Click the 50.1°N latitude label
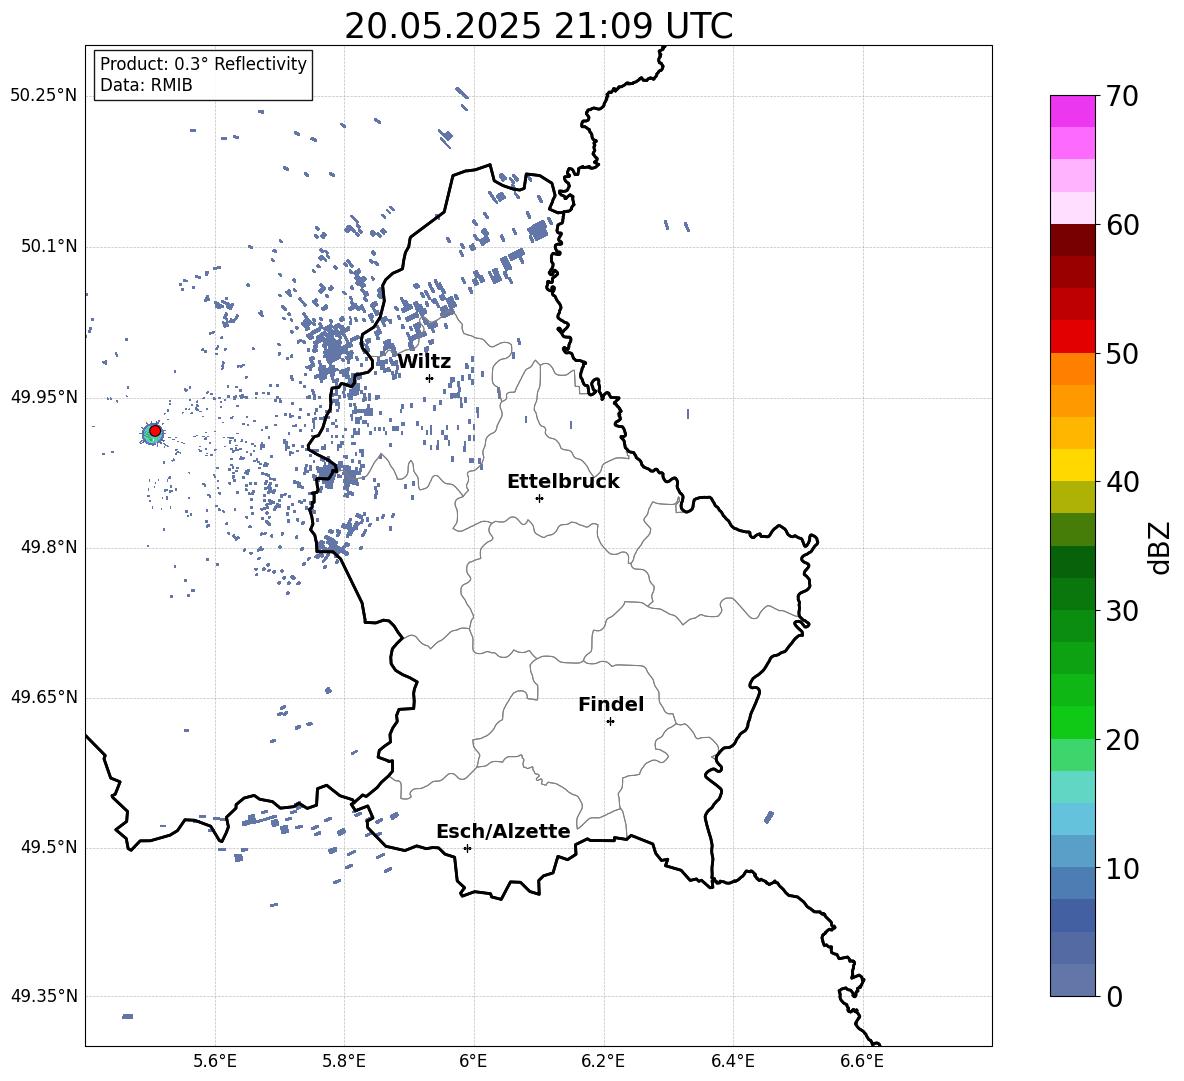 tap(49, 246)
